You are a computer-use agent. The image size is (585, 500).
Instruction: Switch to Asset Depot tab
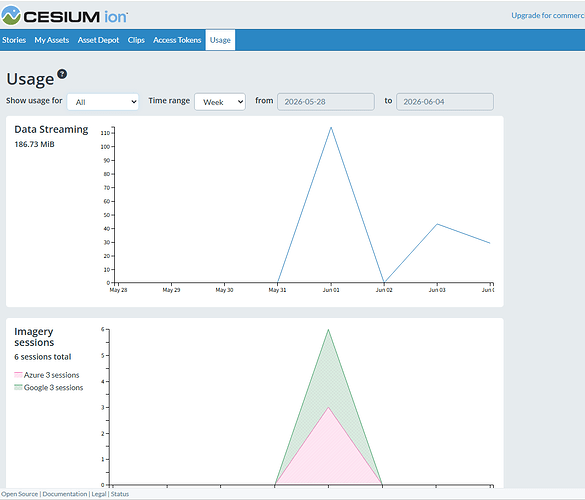(98, 40)
